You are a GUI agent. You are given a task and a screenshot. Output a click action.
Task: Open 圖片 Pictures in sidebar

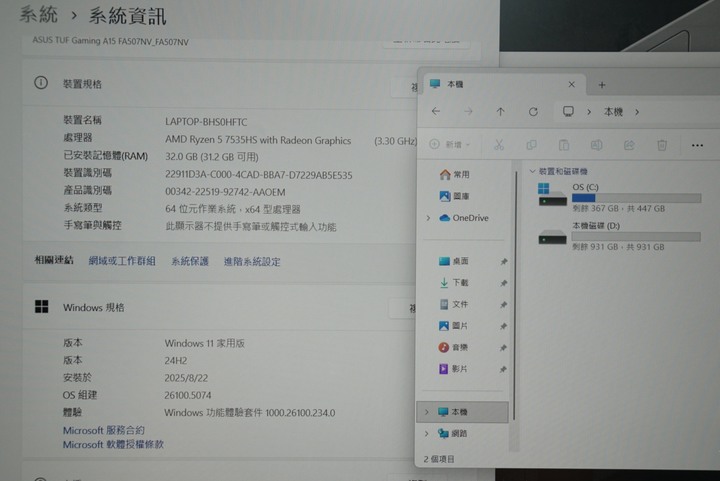coord(453,326)
